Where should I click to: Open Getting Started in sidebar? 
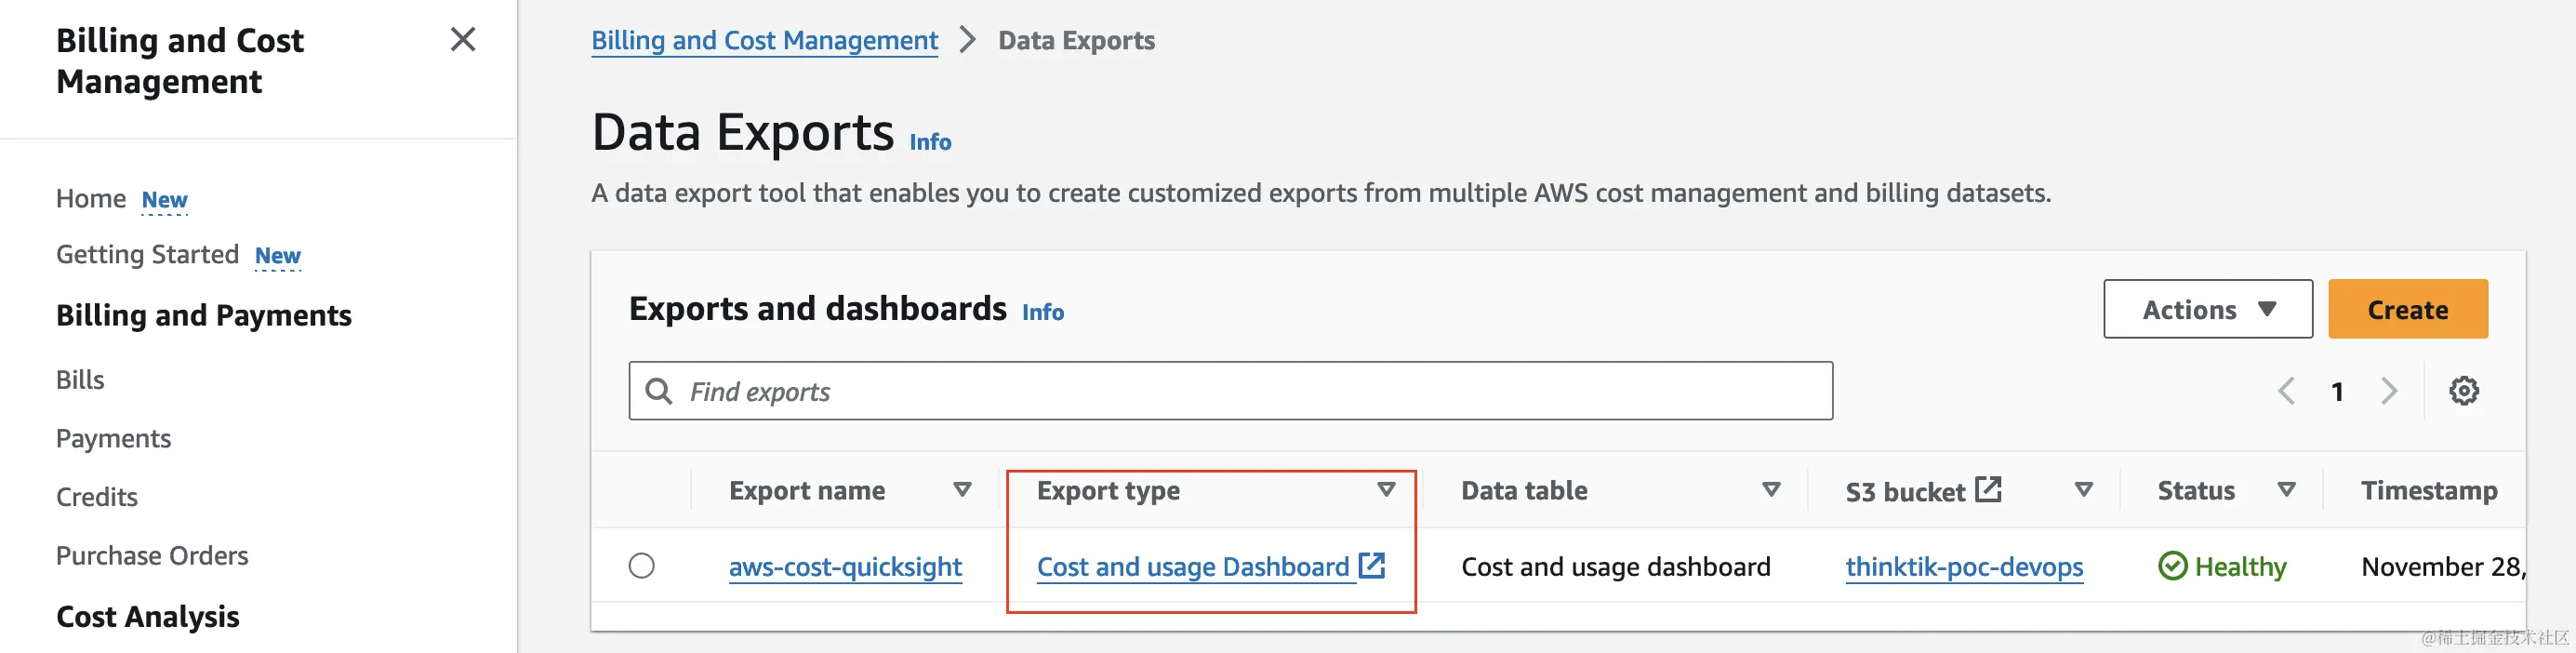point(147,255)
